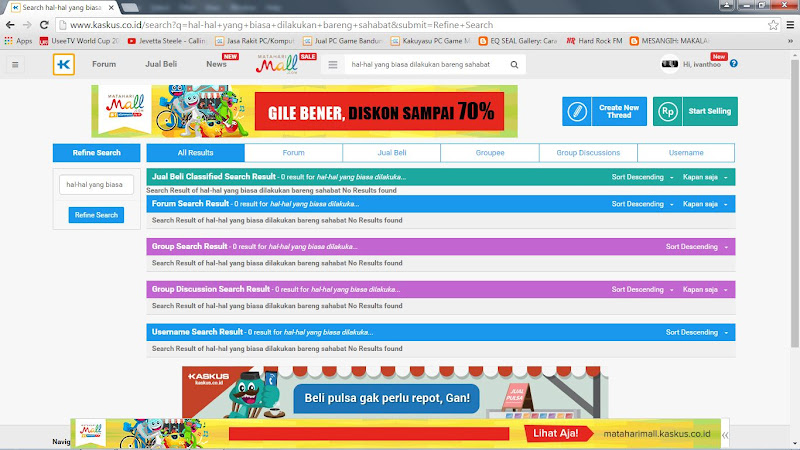Screen dimensions: 800x450
Task: Click the Hi, ivanthoo username link
Action: tap(702, 65)
